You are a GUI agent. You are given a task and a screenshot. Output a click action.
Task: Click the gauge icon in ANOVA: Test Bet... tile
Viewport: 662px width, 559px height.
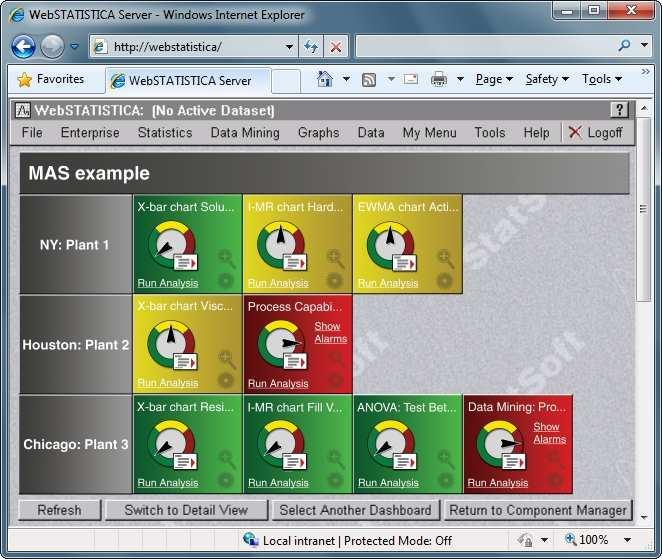click(392, 445)
